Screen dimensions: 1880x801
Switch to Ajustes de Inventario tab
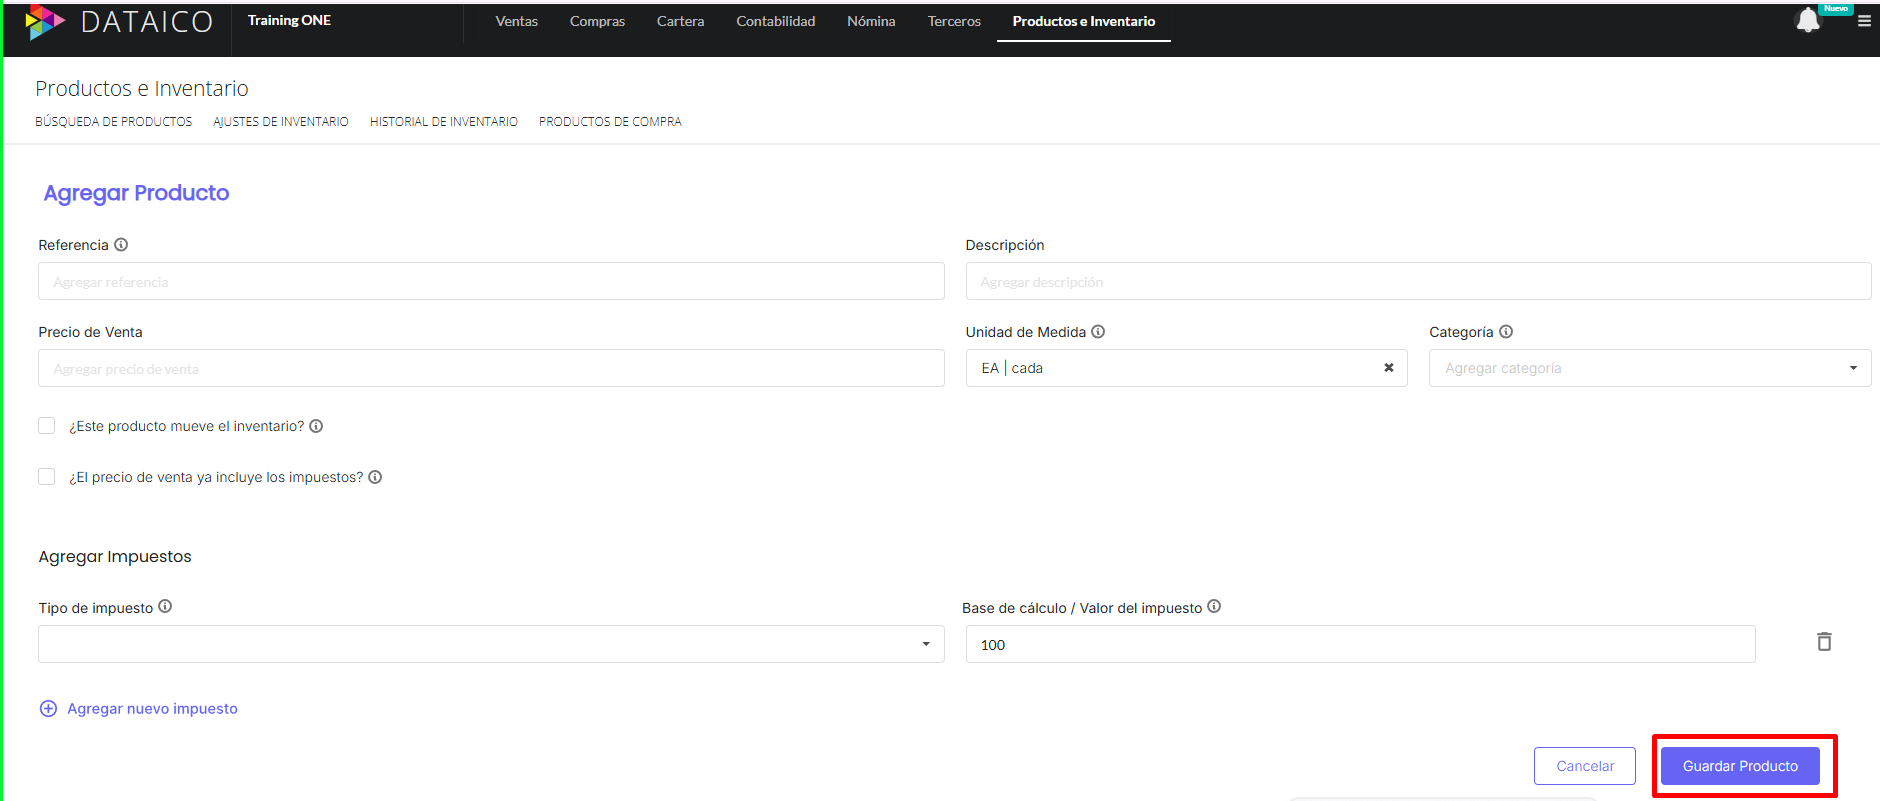[281, 122]
